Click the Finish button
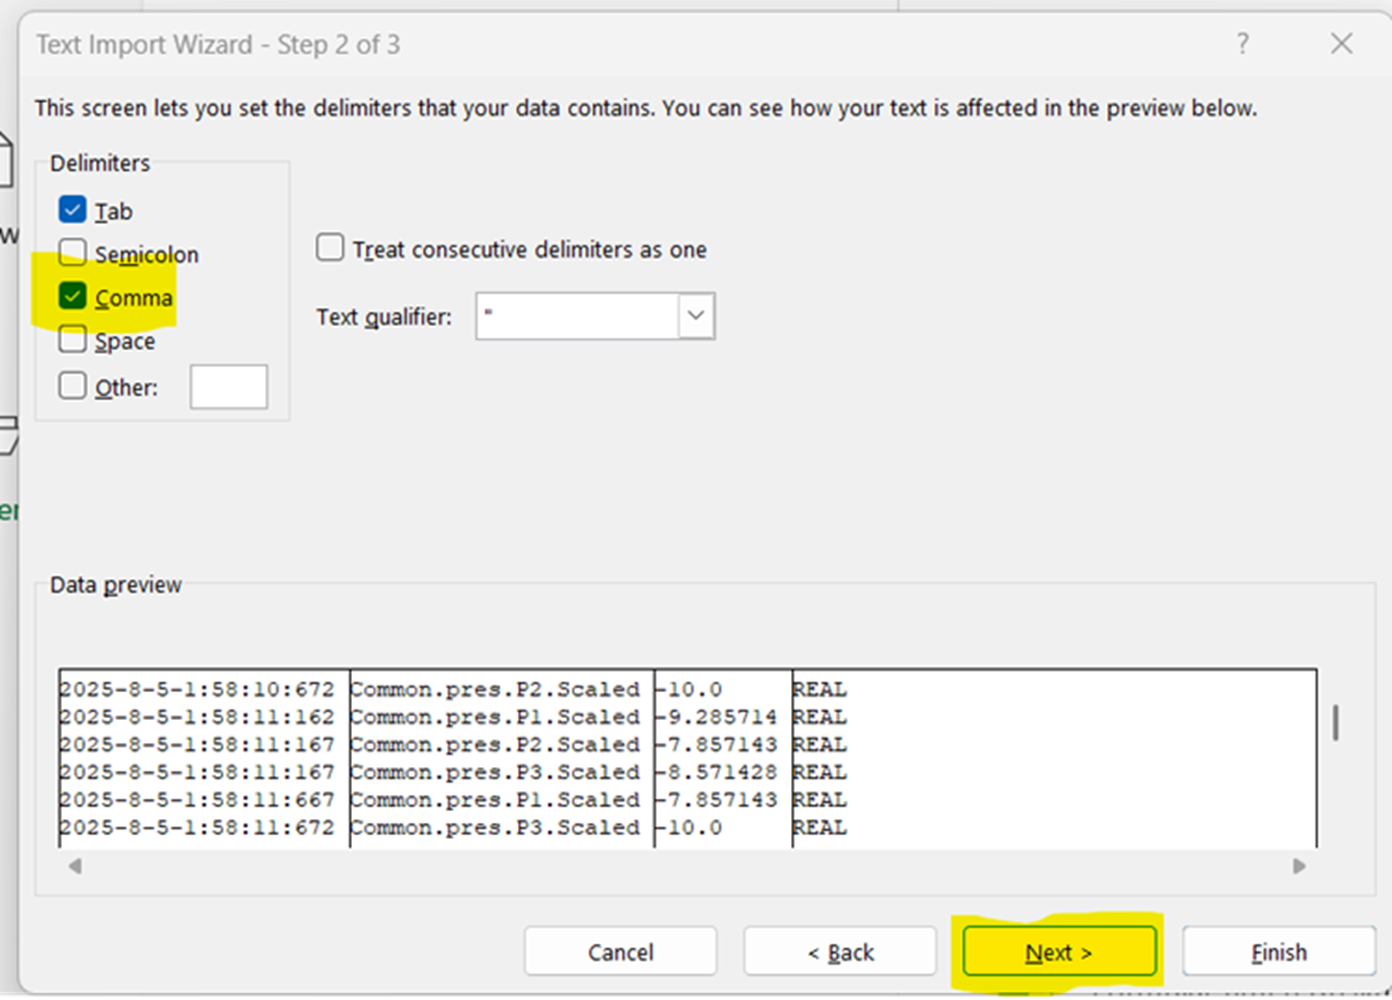This screenshot has width=1392, height=1000. [1279, 951]
